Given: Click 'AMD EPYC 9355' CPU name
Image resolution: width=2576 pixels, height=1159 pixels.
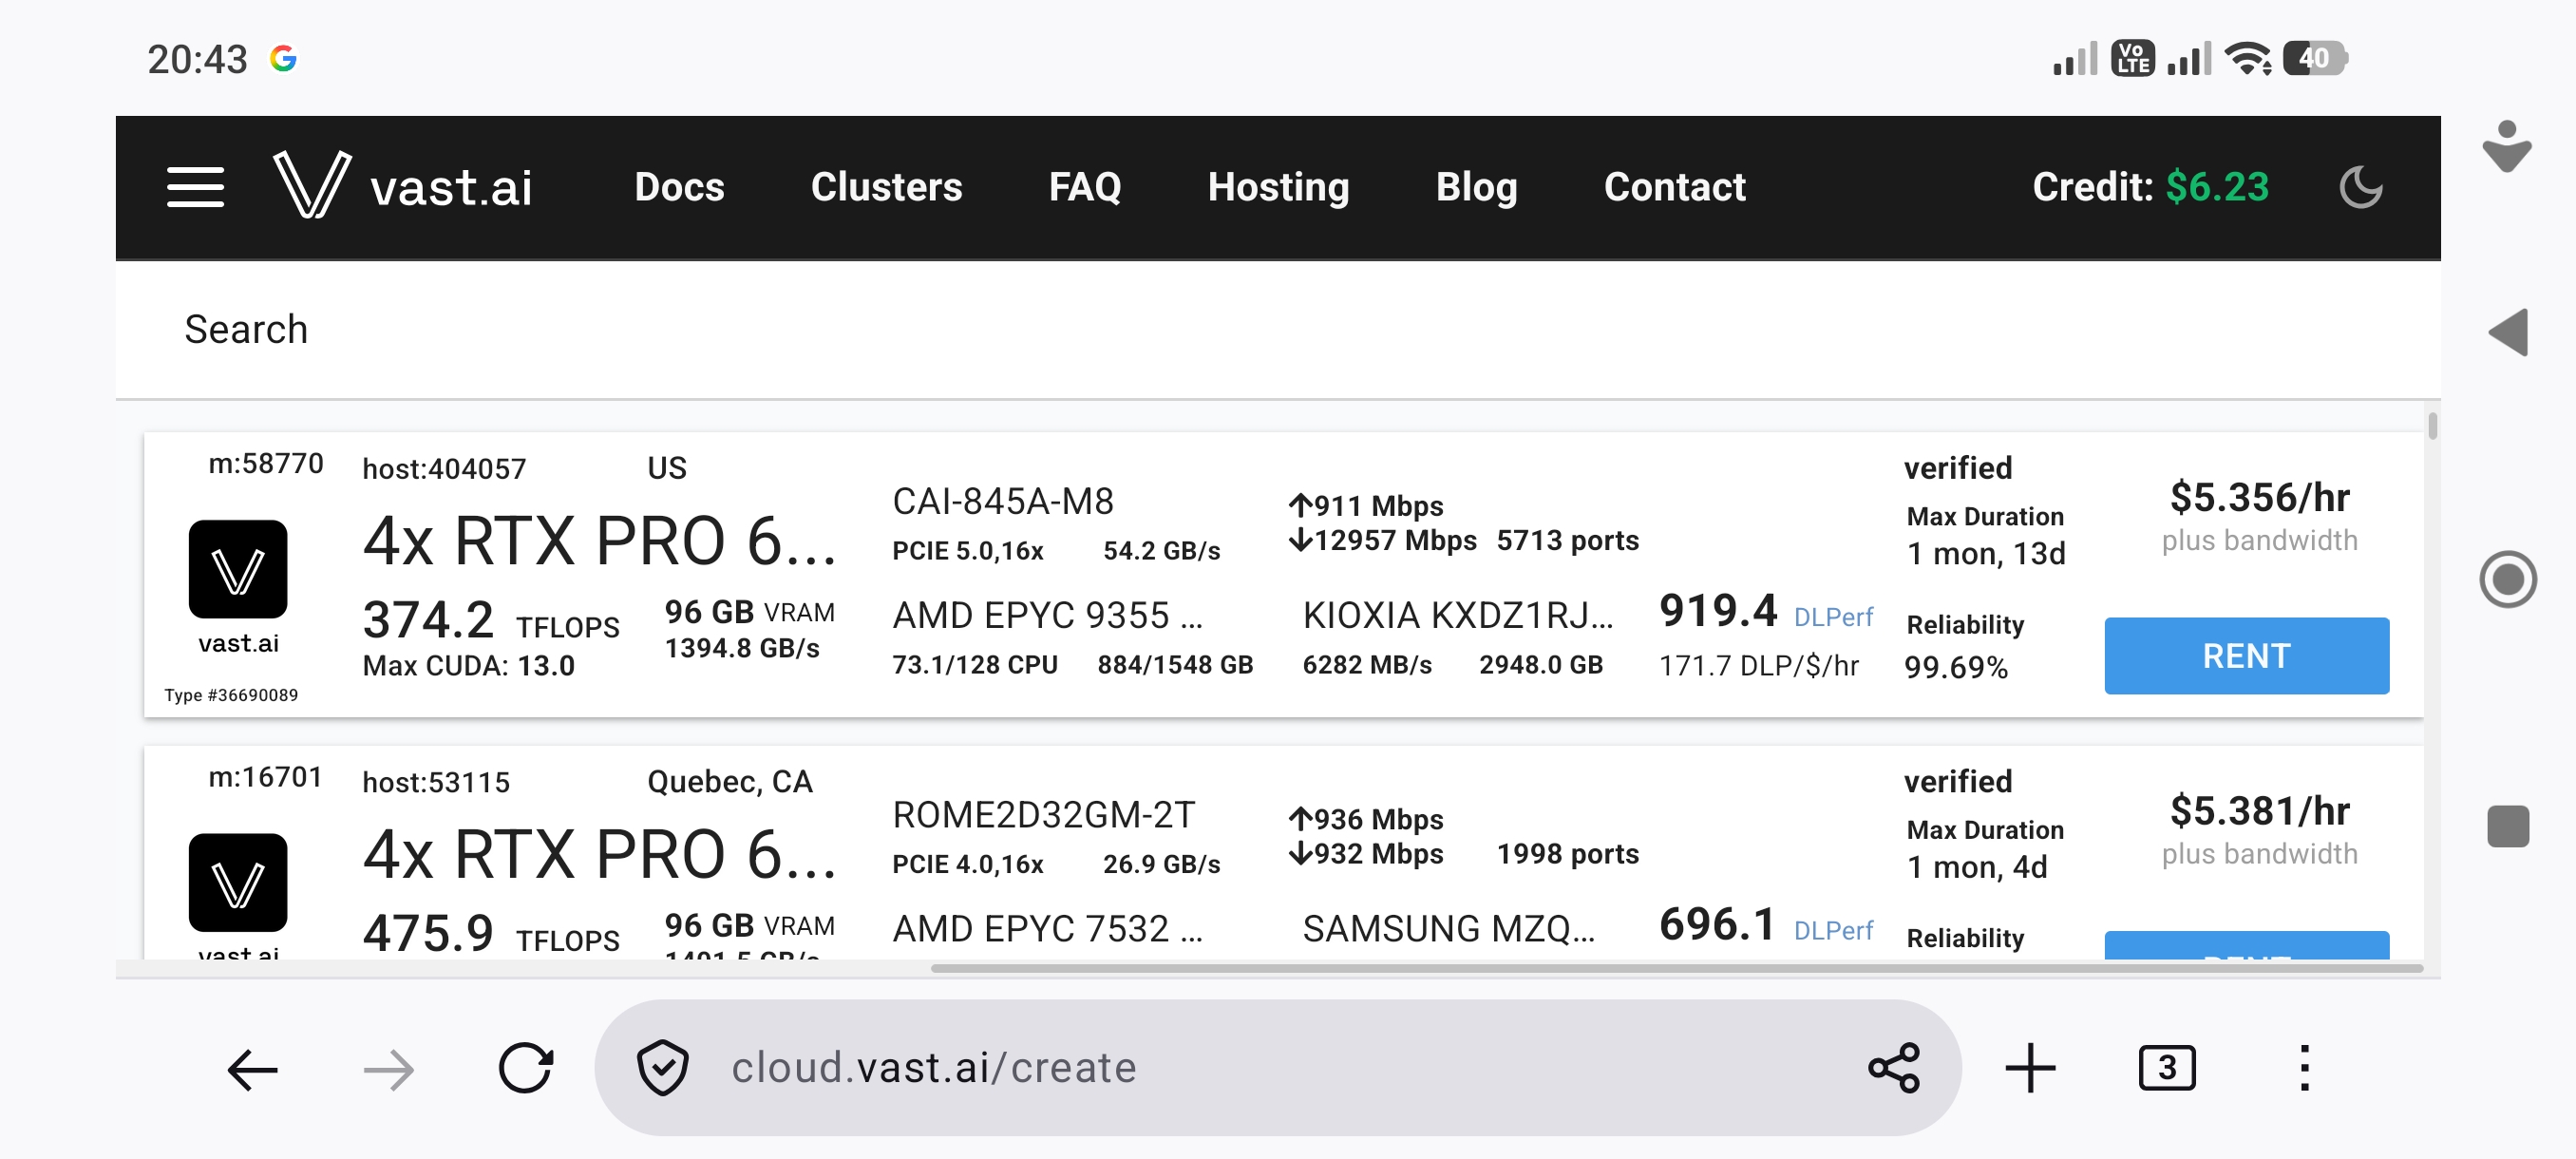Looking at the screenshot, I should point(1047,615).
